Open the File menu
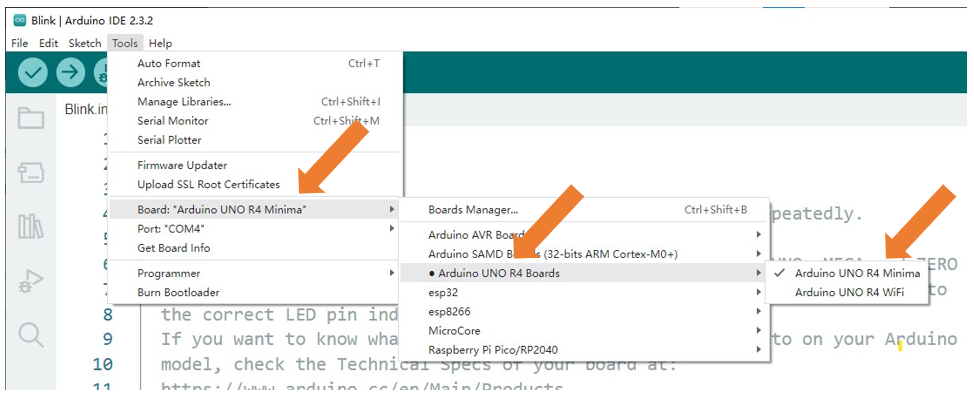Screen dimensions: 974x398 pos(20,43)
